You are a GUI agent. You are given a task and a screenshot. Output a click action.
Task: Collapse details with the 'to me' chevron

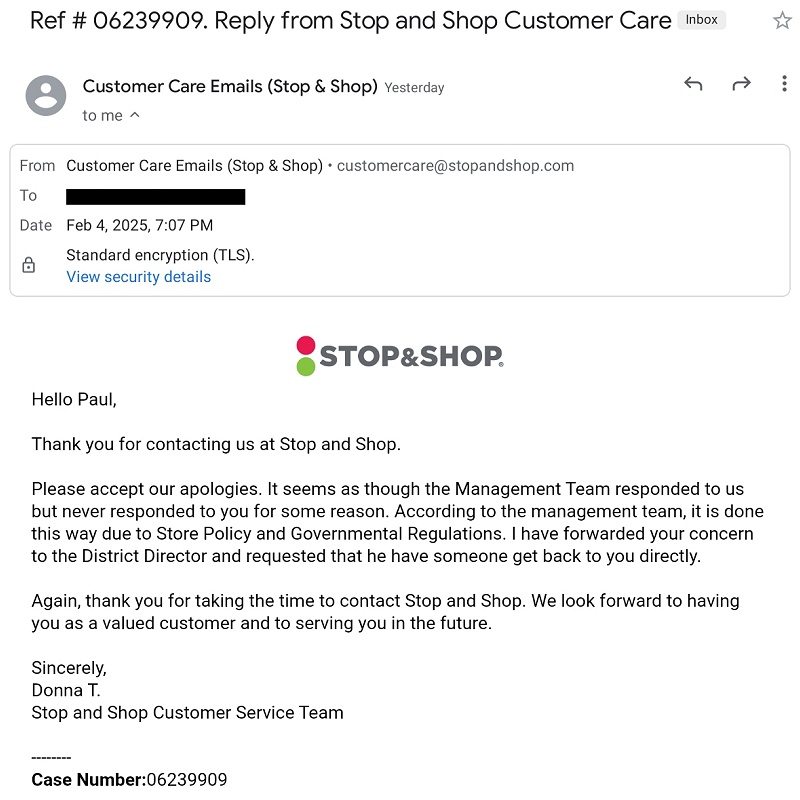(135, 115)
